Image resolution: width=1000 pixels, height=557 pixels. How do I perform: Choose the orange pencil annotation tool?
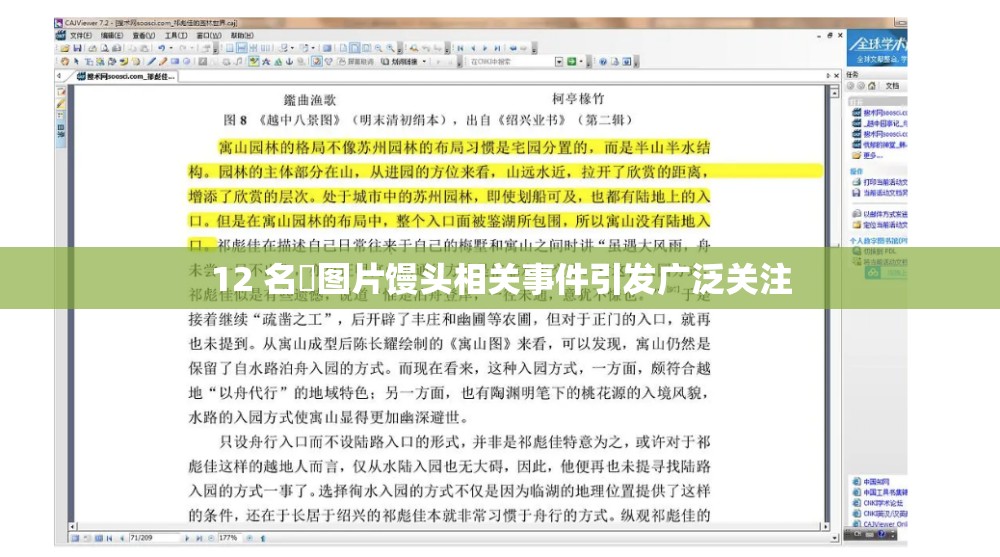click(163, 62)
